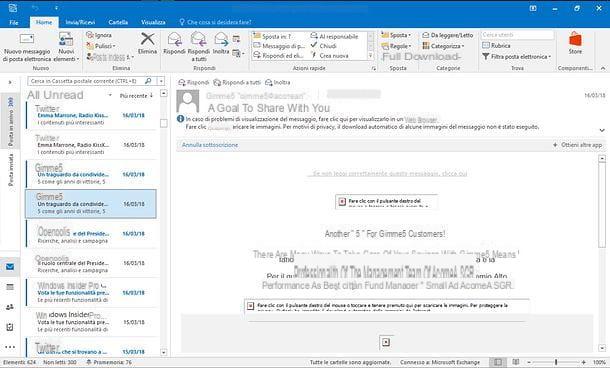The image size is (610, 368).
Task: Click Rispondi a tutti in reading pane
Action: [237, 82]
